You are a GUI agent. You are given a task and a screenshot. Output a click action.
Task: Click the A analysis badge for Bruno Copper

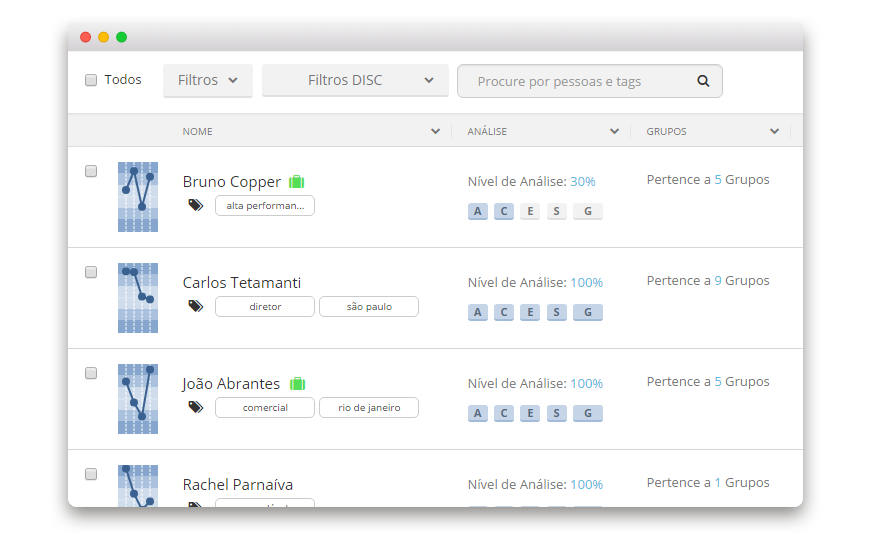tap(478, 211)
